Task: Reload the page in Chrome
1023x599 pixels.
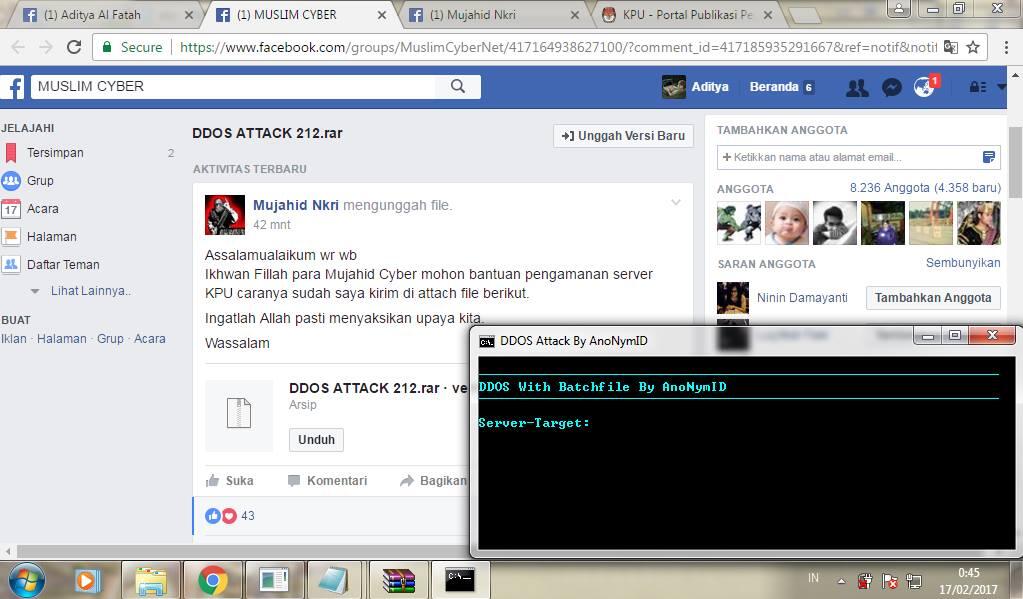Action: click(74, 47)
